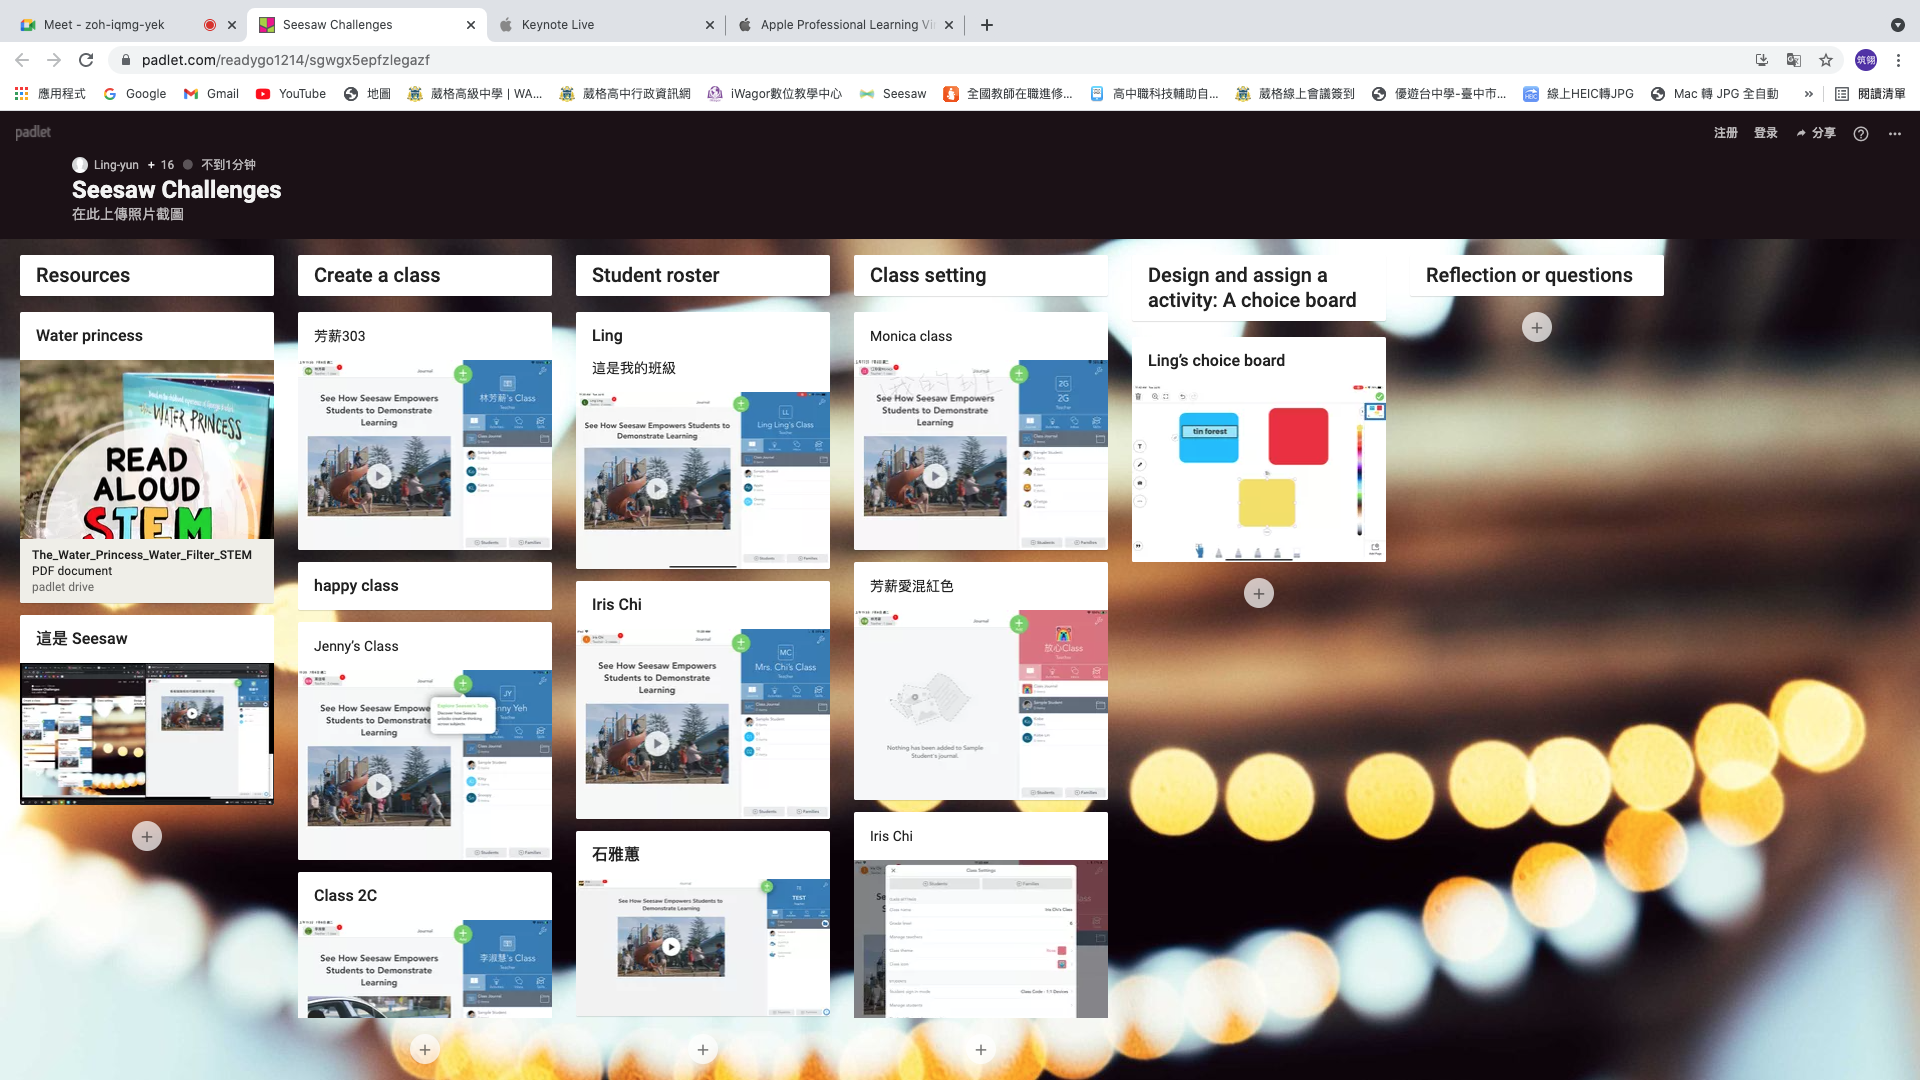Click the 登录 login link
The height and width of the screenshot is (1080, 1920).
[1765, 133]
